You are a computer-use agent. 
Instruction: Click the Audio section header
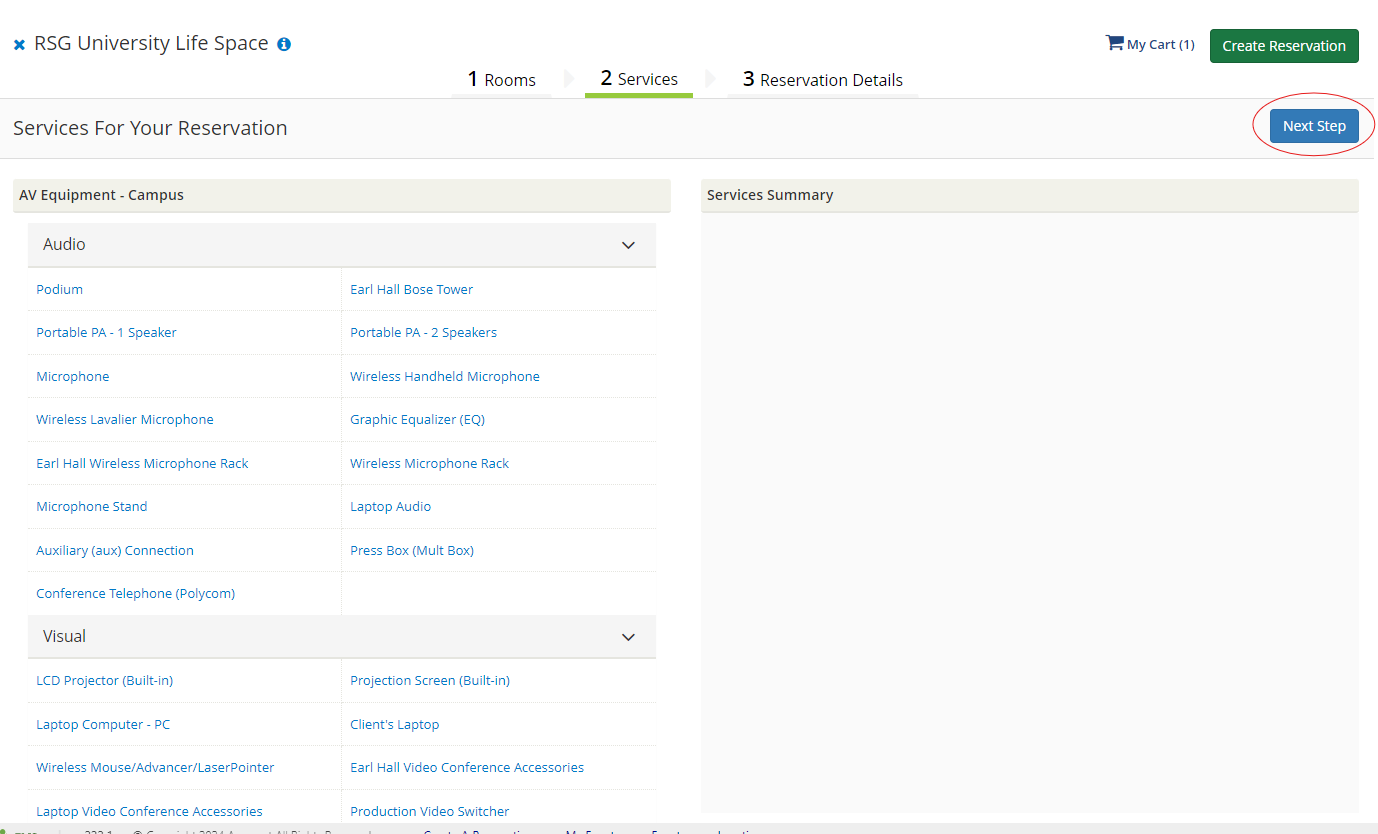click(x=342, y=245)
